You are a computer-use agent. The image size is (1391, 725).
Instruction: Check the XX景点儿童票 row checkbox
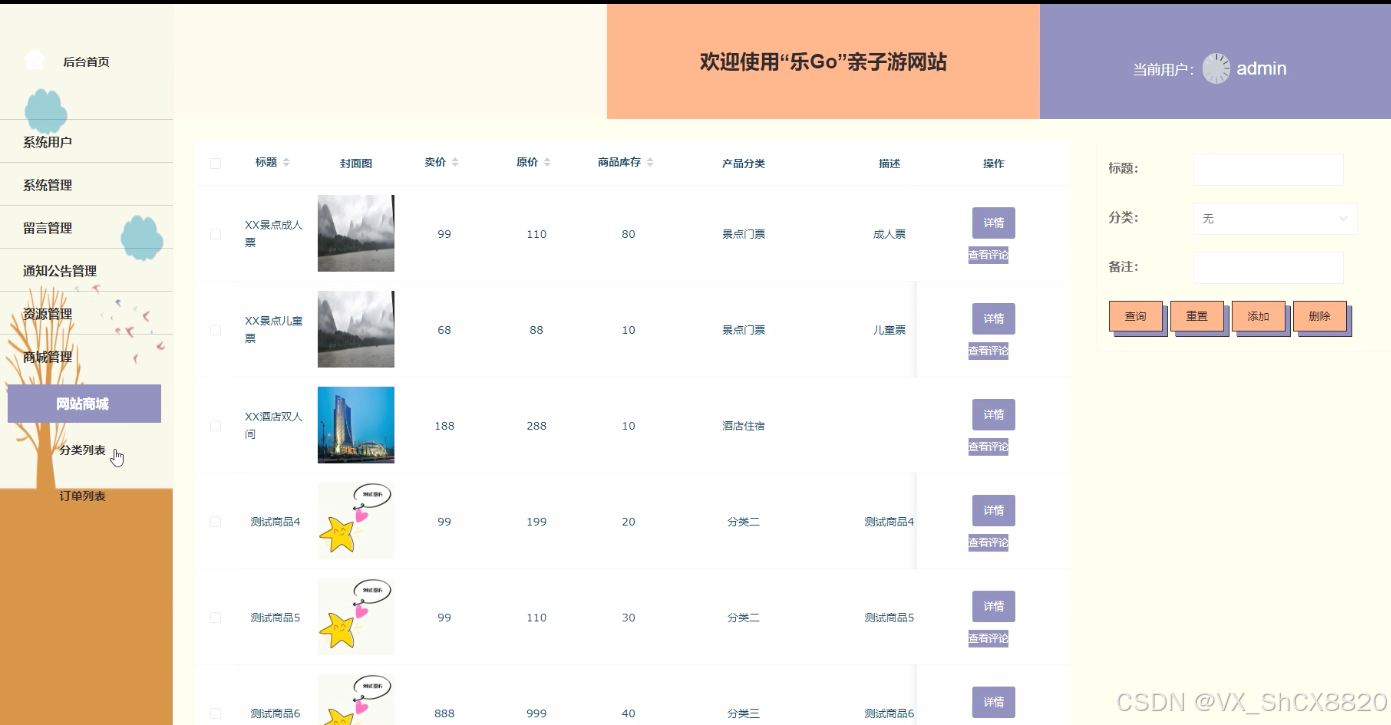[215, 330]
